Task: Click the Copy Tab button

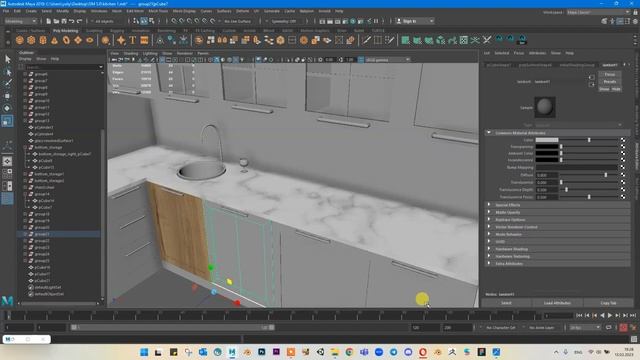Action: tap(608, 303)
